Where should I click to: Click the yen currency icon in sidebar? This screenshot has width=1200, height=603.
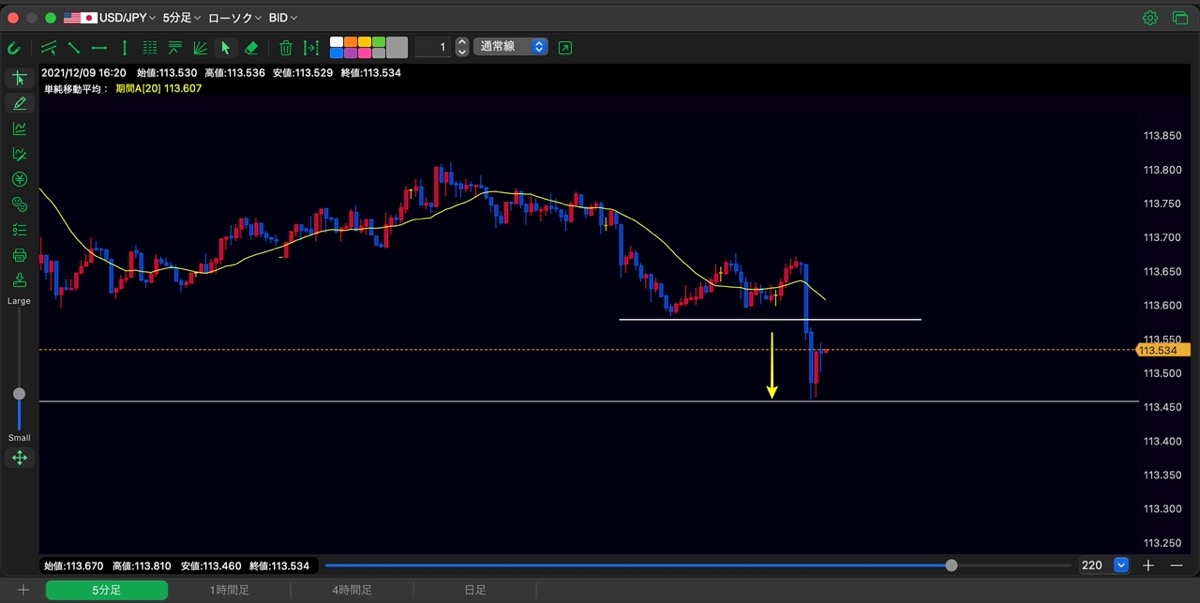click(19, 179)
